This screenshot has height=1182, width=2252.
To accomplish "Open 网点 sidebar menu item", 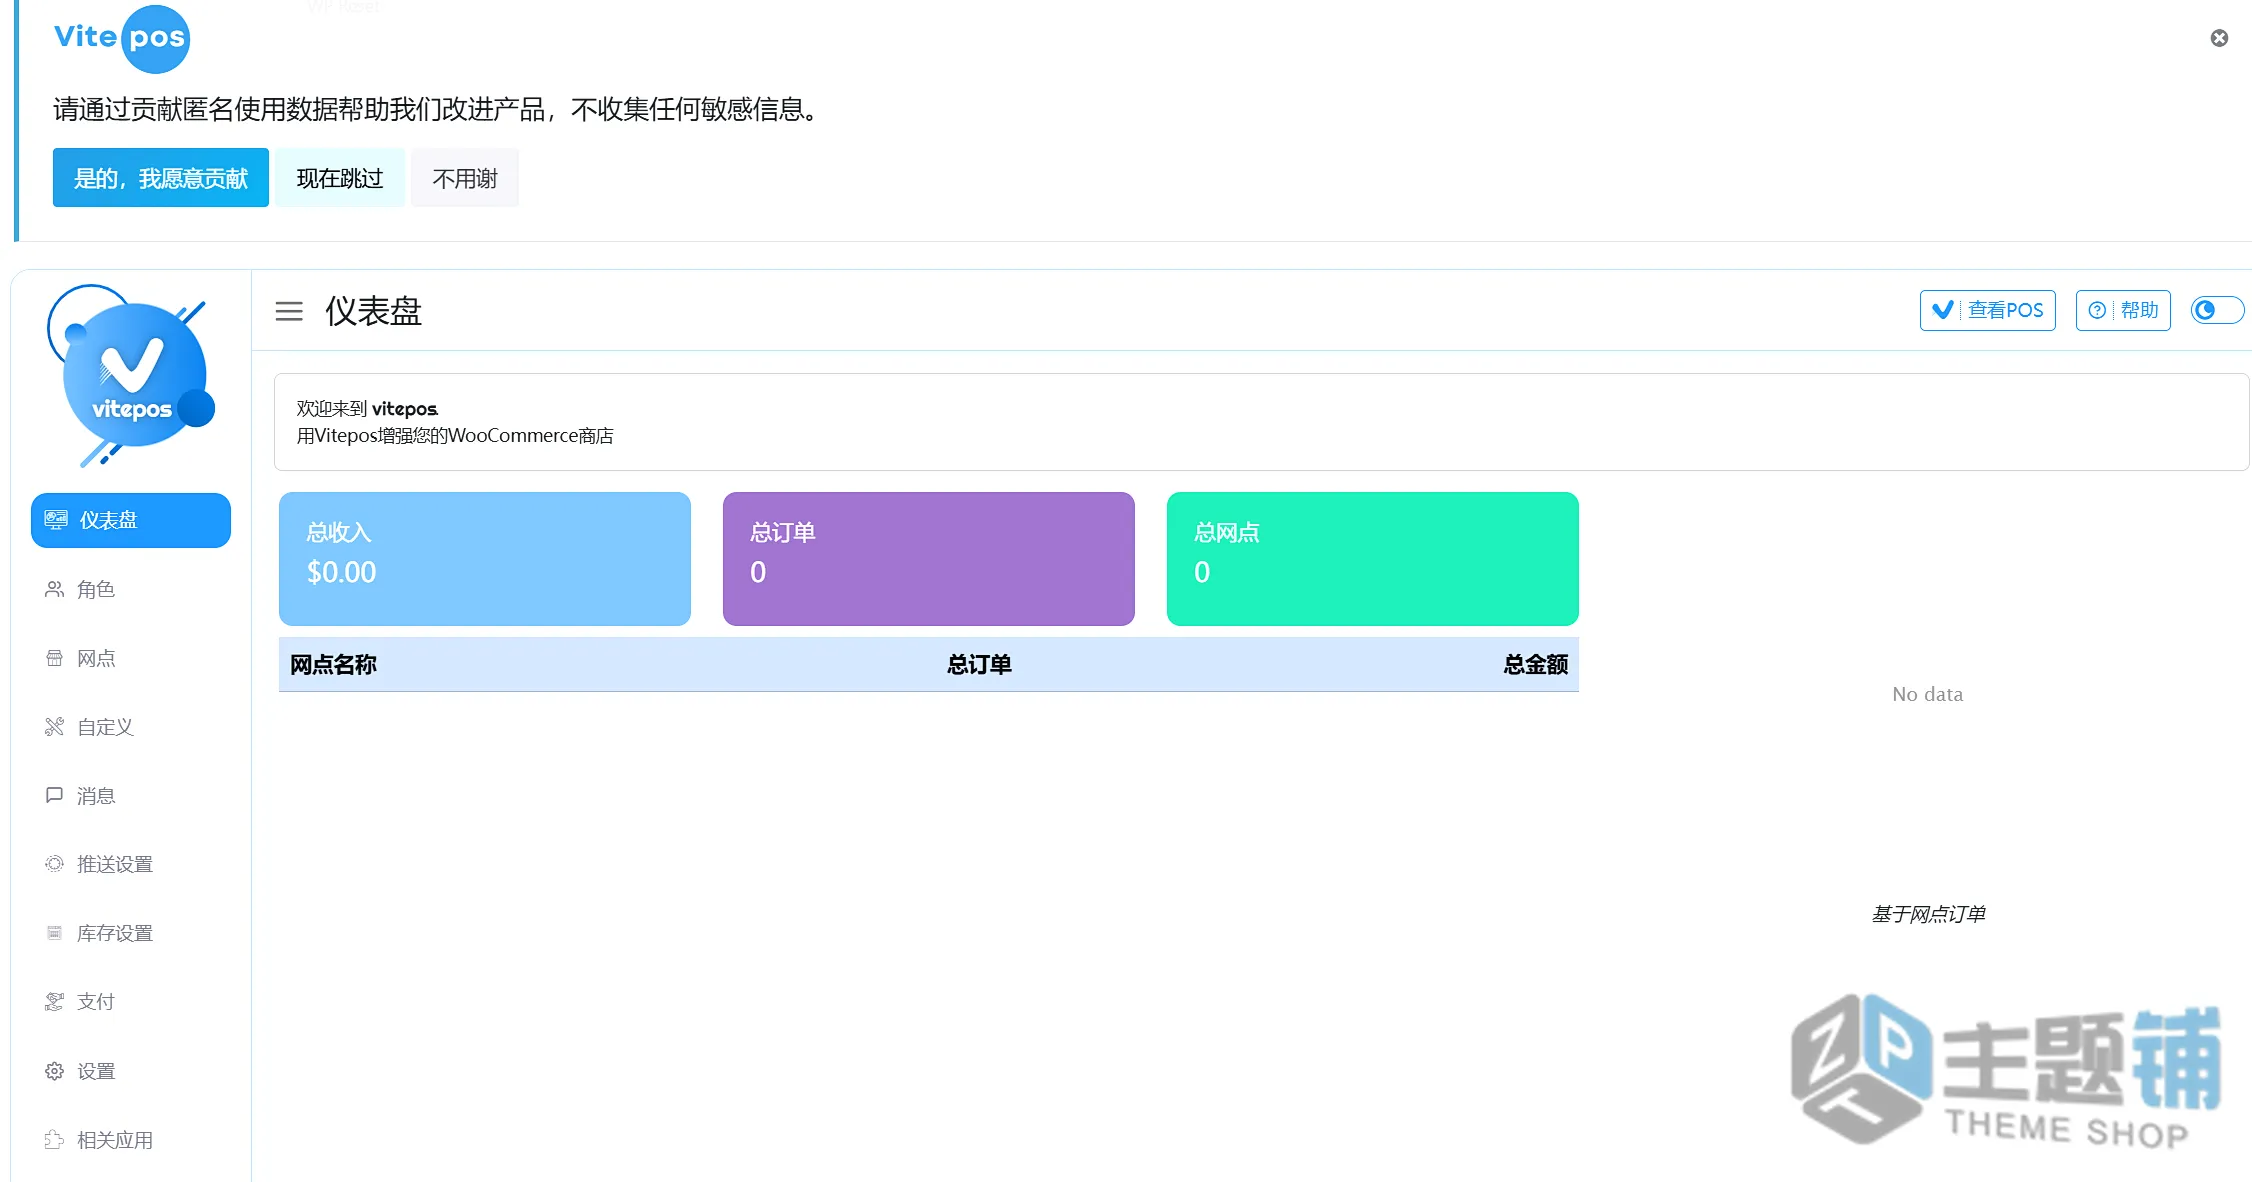I will point(131,658).
